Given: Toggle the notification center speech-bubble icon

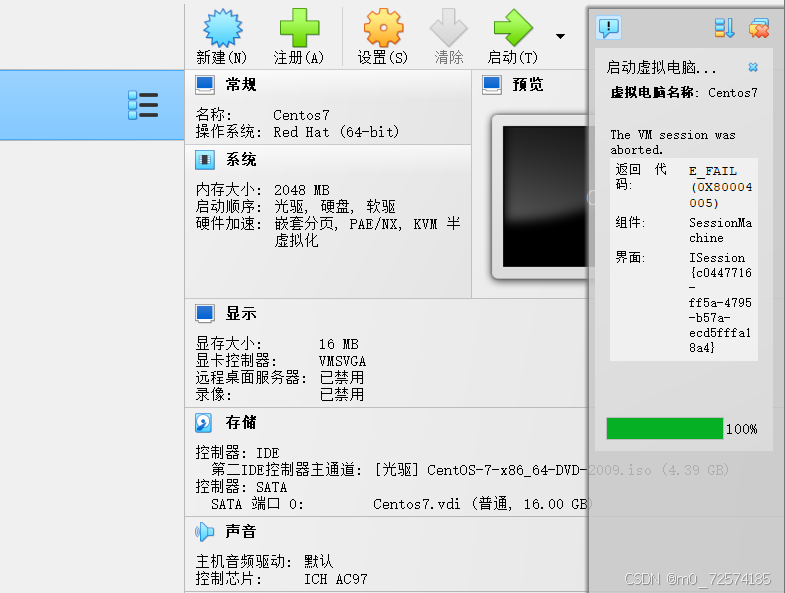Looking at the screenshot, I should (x=609, y=27).
